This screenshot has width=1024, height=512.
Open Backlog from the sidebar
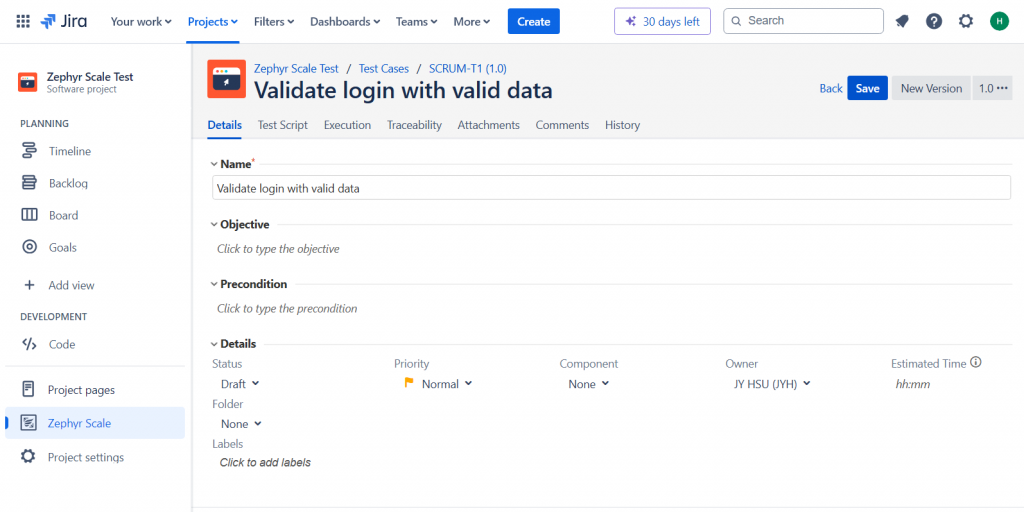pos(68,183)
